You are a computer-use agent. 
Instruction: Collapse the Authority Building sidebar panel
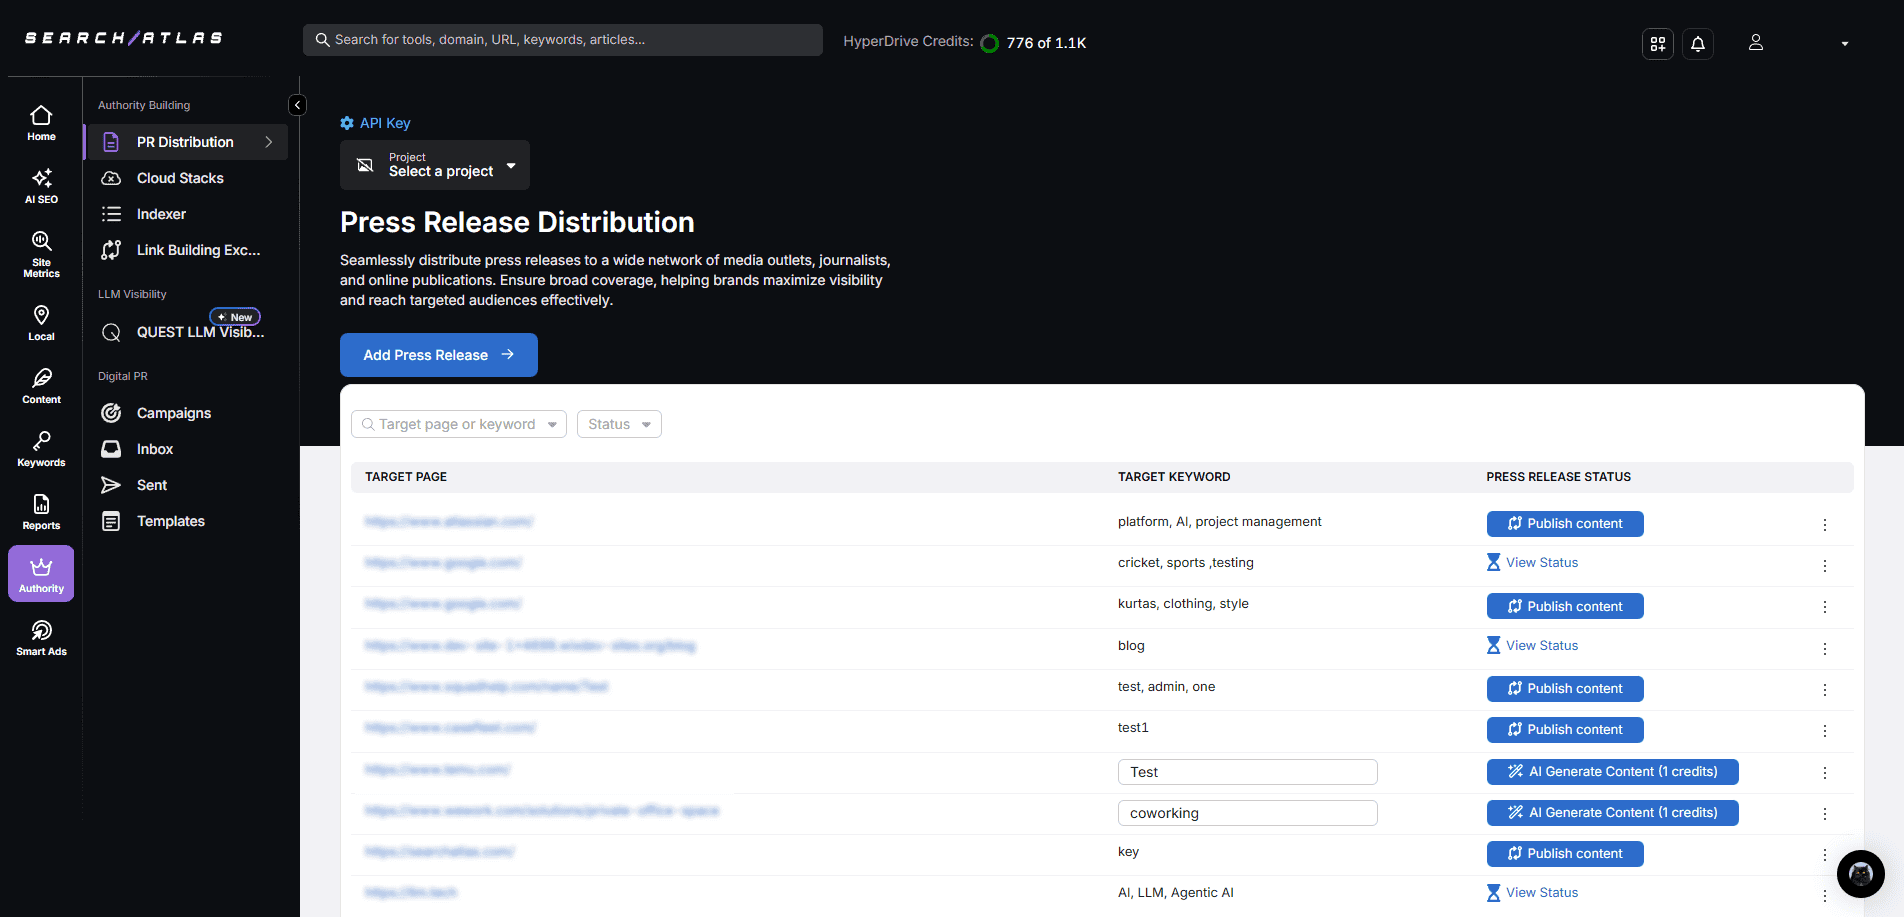[297, 104]
